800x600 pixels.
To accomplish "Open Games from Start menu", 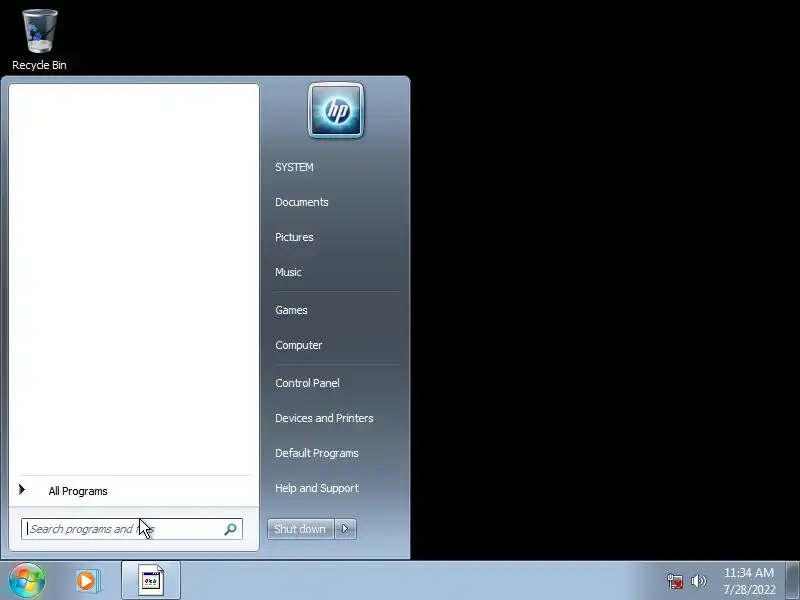I will (291, 310).
